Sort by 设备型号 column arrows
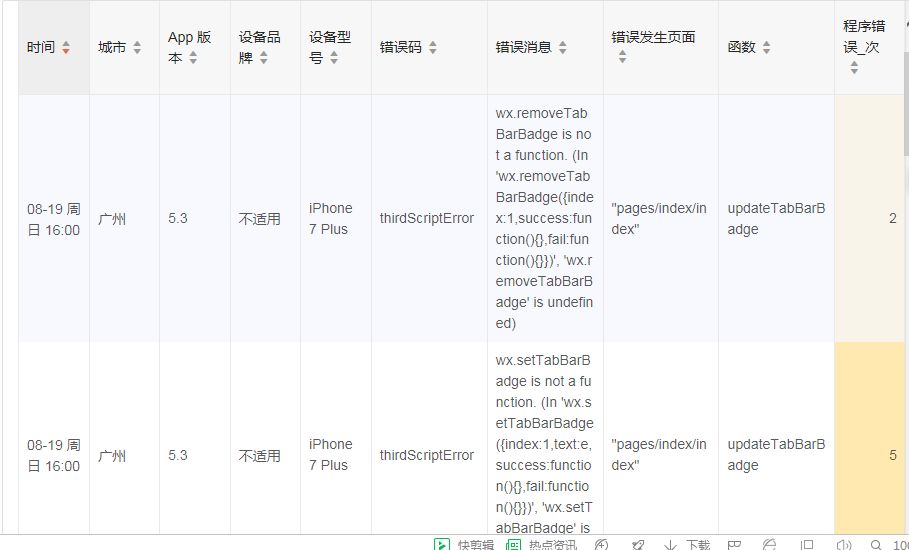This screenshot has width=909, height=550. [334, 57]
